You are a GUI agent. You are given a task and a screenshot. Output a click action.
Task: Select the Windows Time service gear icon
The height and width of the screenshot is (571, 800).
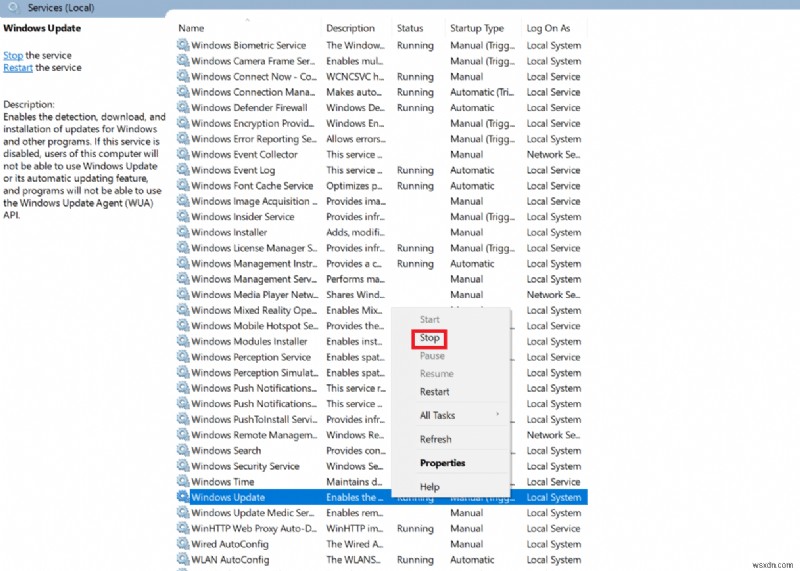point(183,482)
